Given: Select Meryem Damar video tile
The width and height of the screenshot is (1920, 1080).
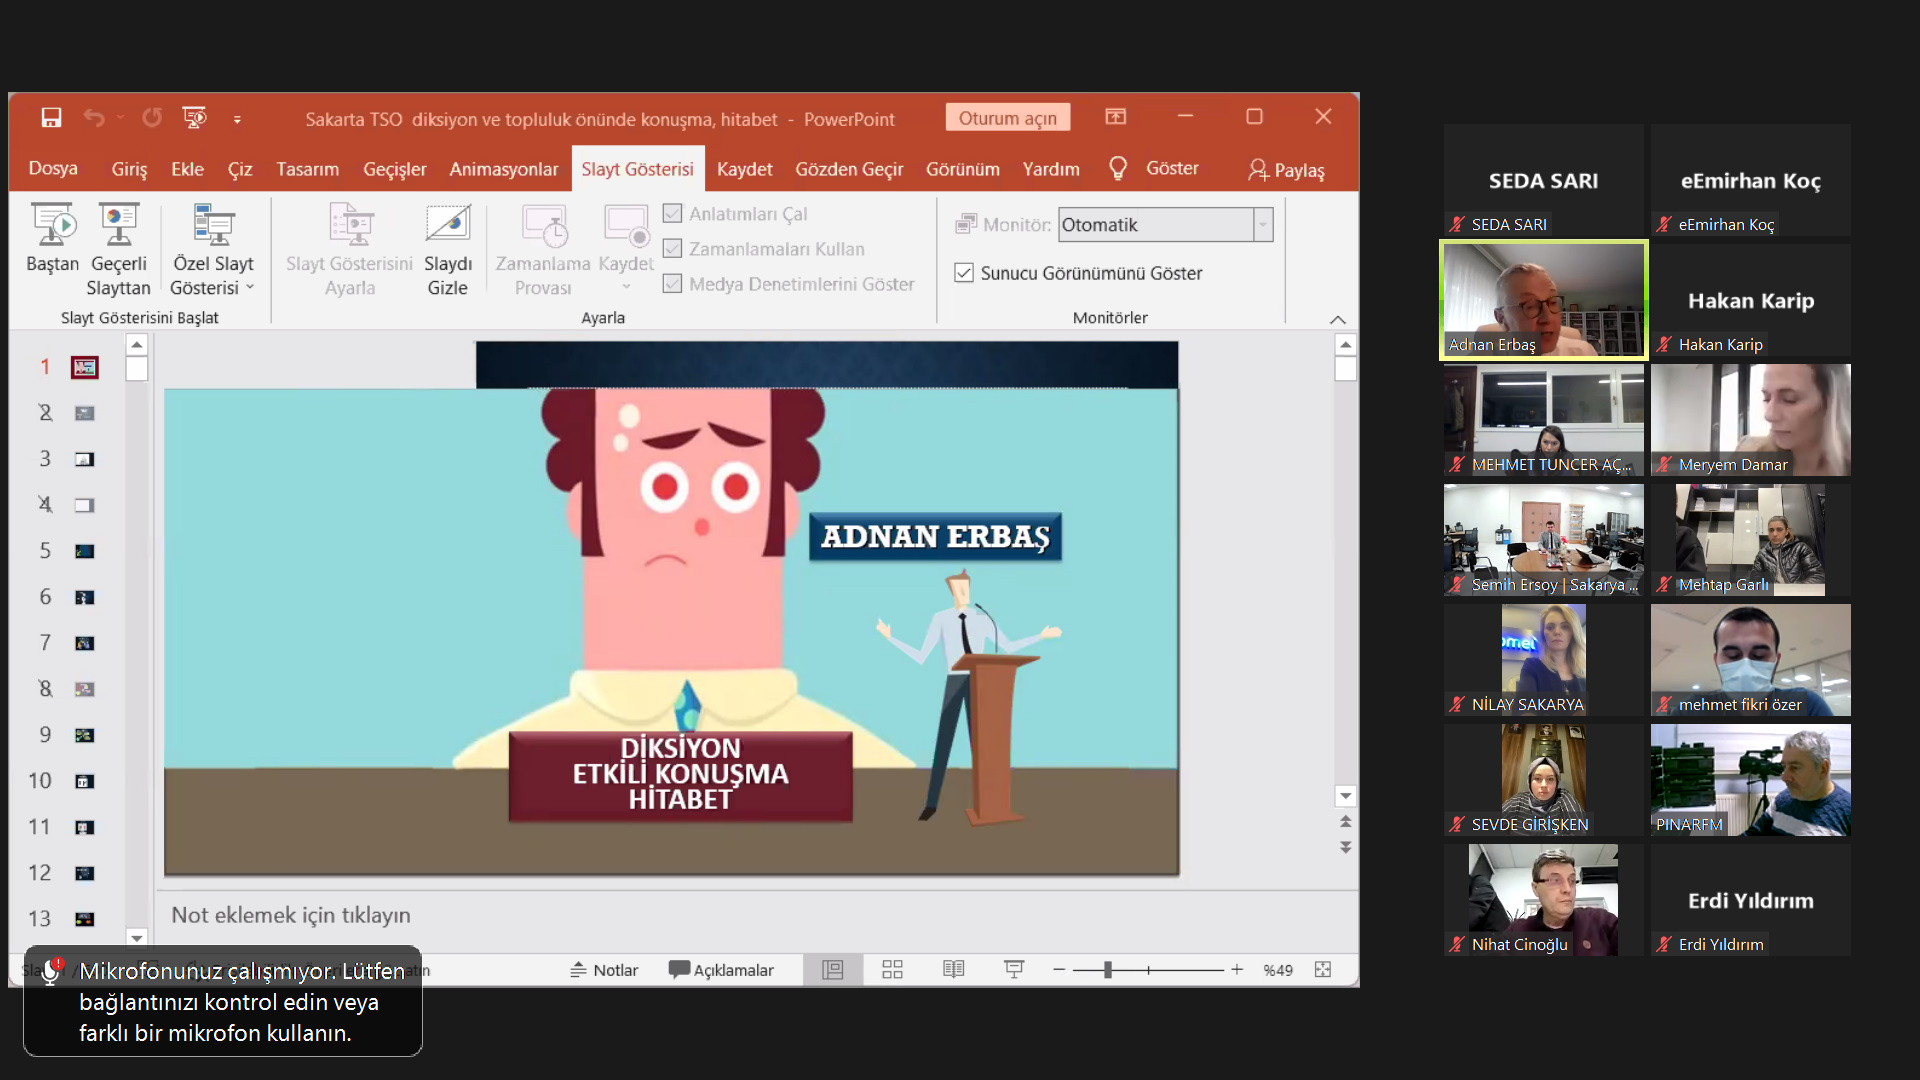Looking at the screenshot, I should tap(1750, 420).
